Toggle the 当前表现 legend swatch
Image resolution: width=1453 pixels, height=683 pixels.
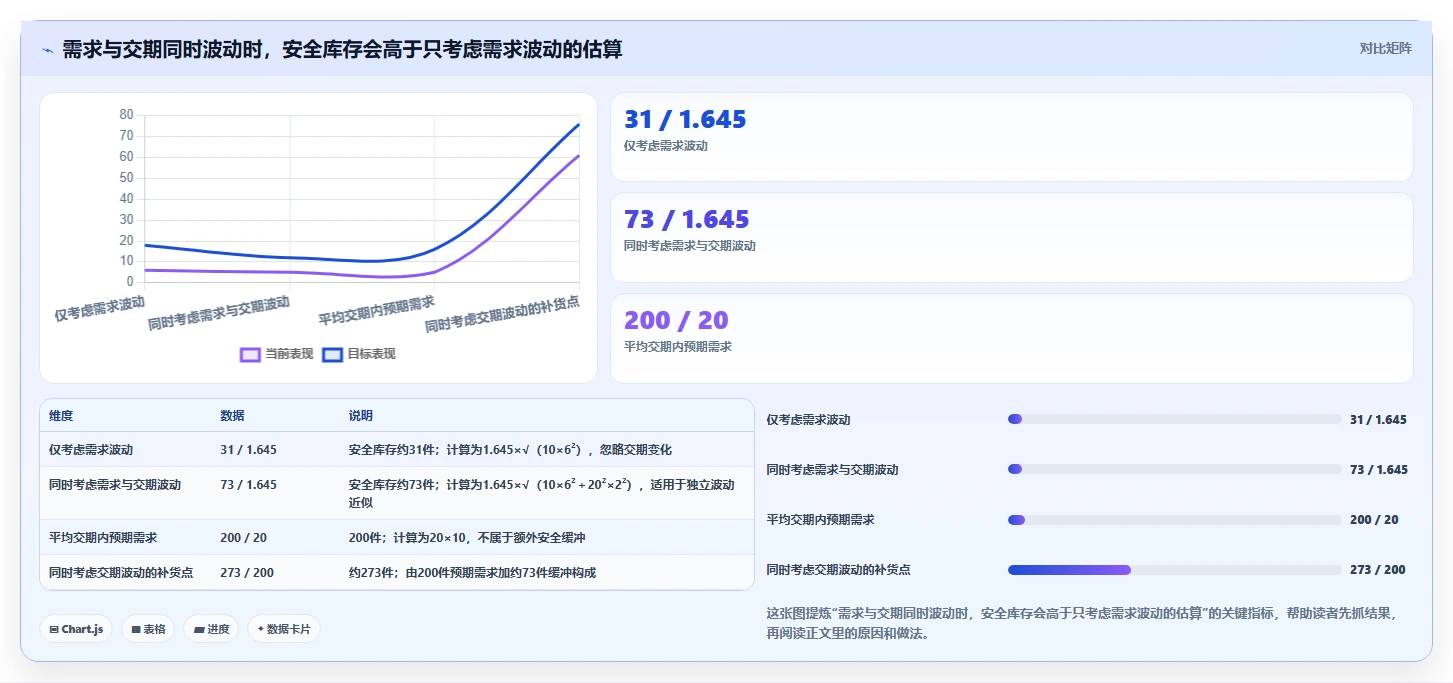[x=250, y=354]
